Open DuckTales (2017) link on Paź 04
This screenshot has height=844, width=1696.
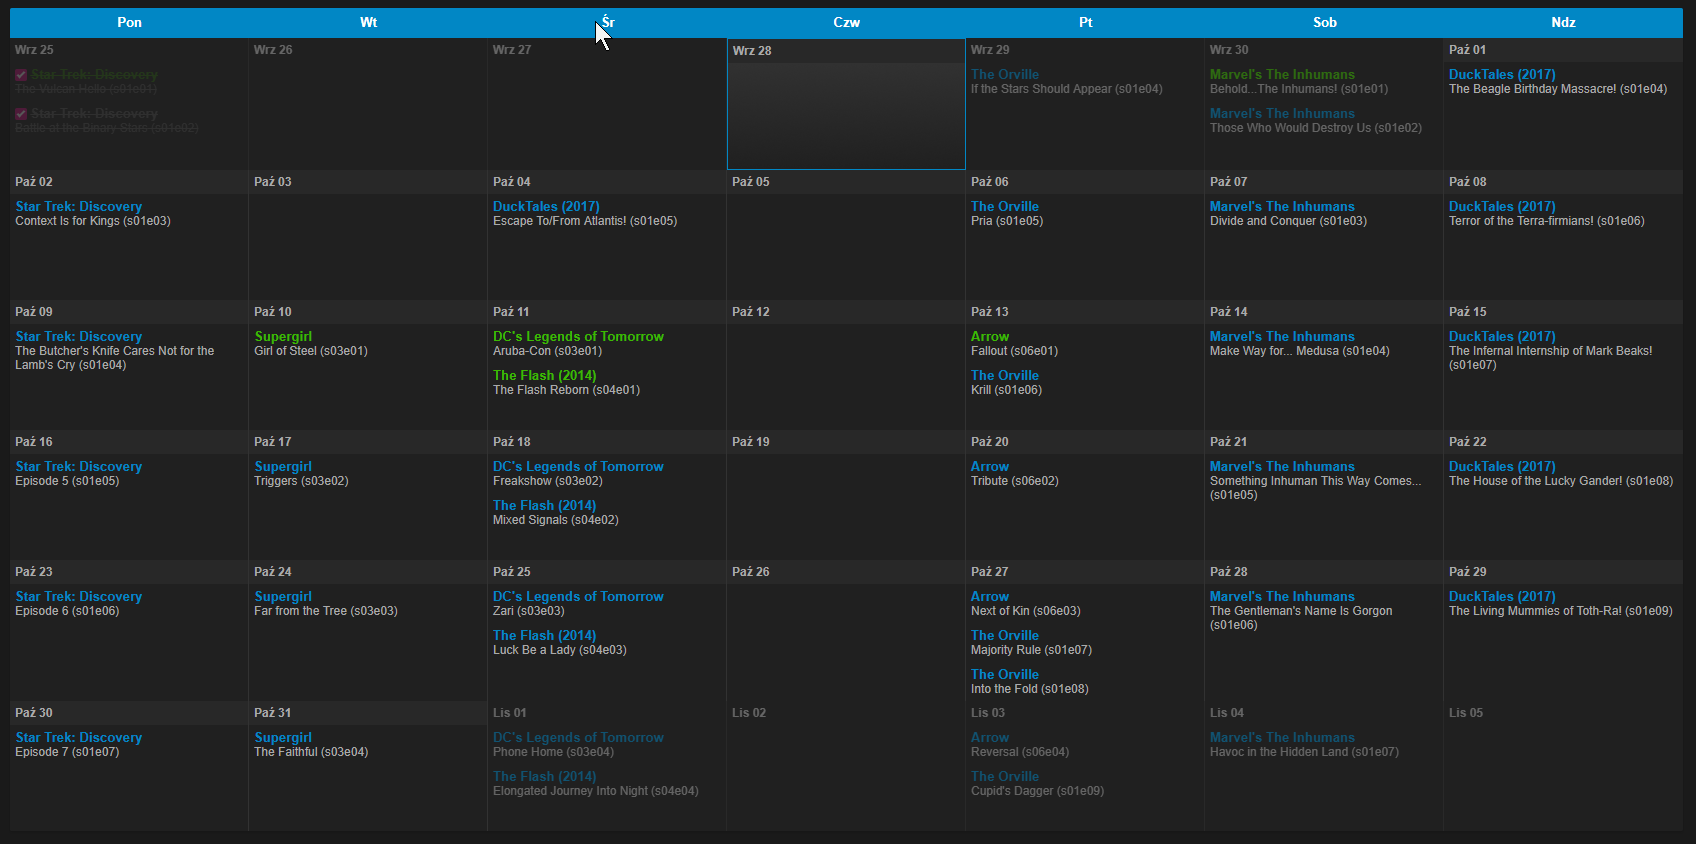[546, 206]
